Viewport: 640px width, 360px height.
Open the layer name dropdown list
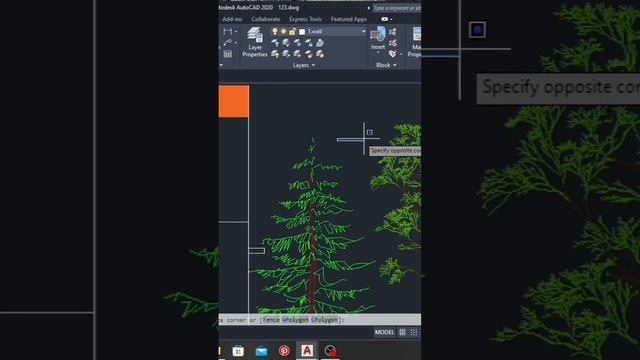pyautogui.click(x=363, y=31)
